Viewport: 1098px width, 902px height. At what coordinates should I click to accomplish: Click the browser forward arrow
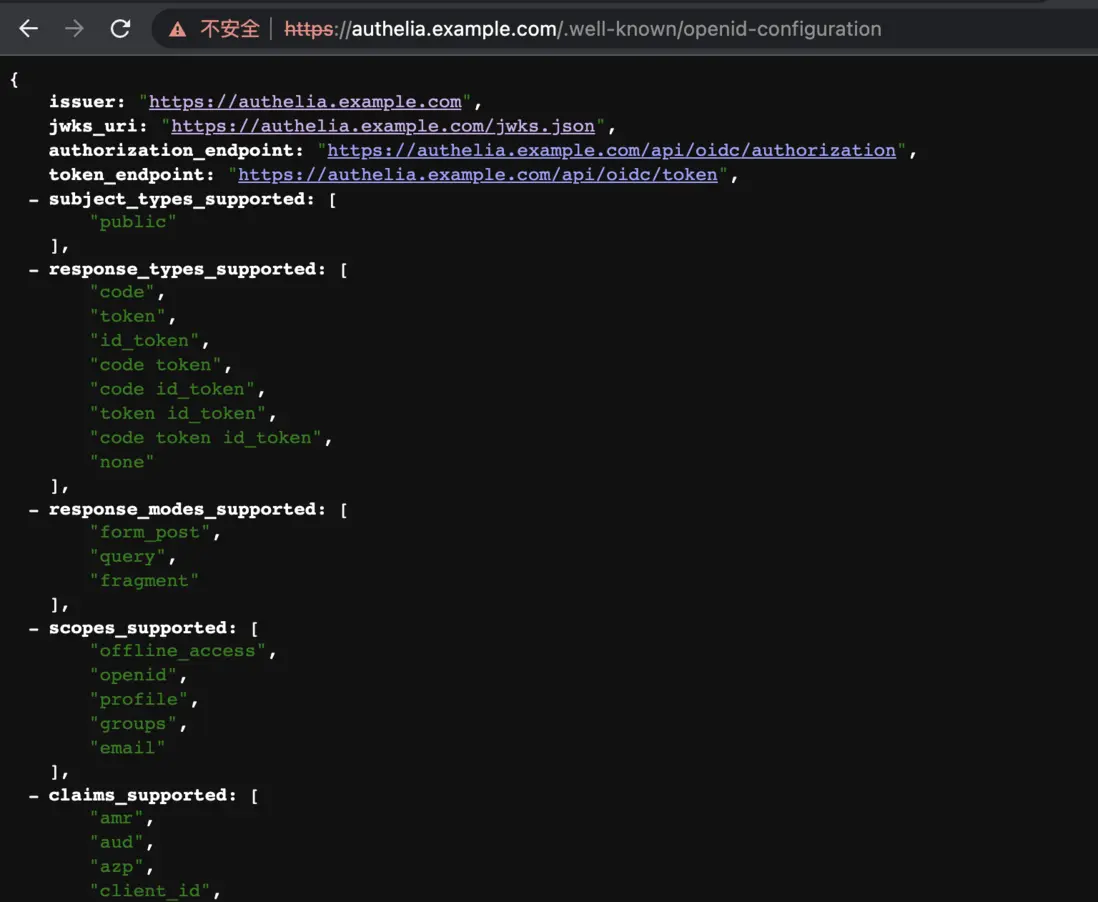pyautogui.click(x=75, y=29)
